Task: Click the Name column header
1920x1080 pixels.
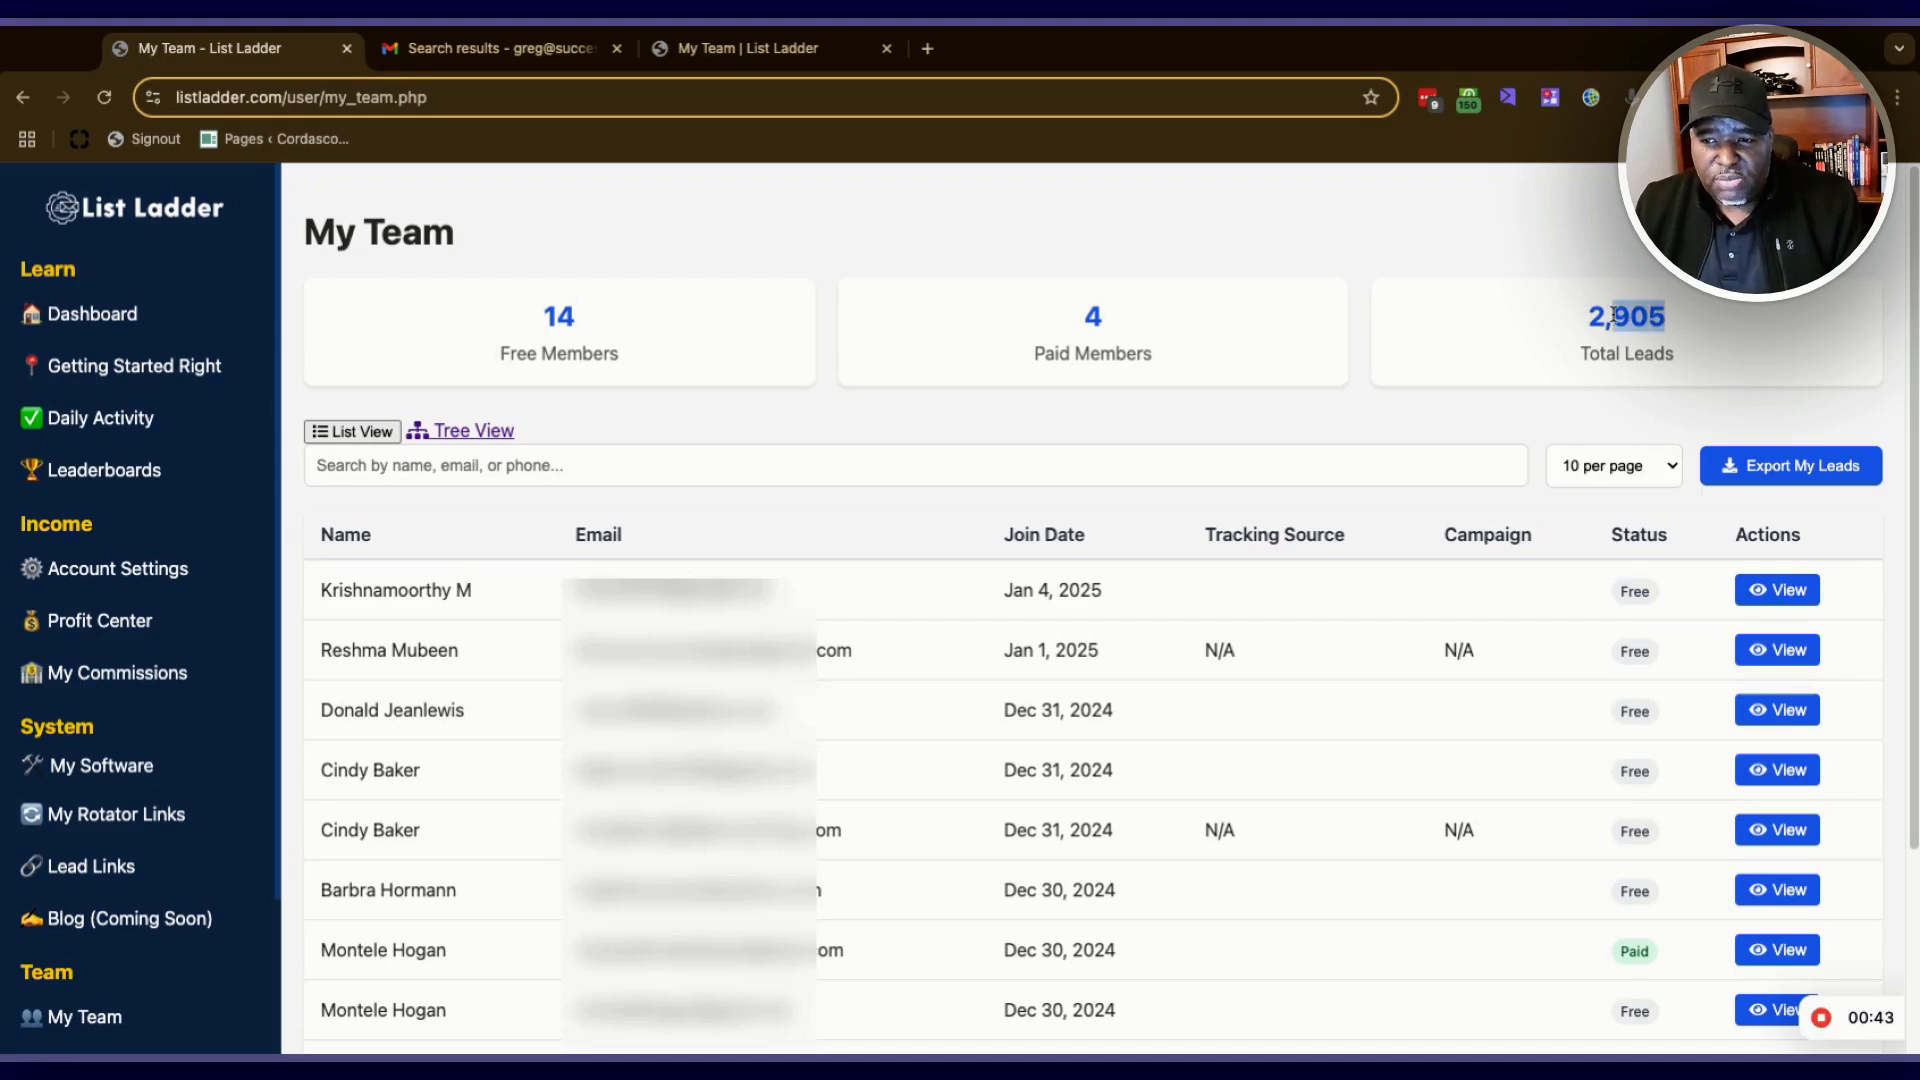Action: click(345, 534)
